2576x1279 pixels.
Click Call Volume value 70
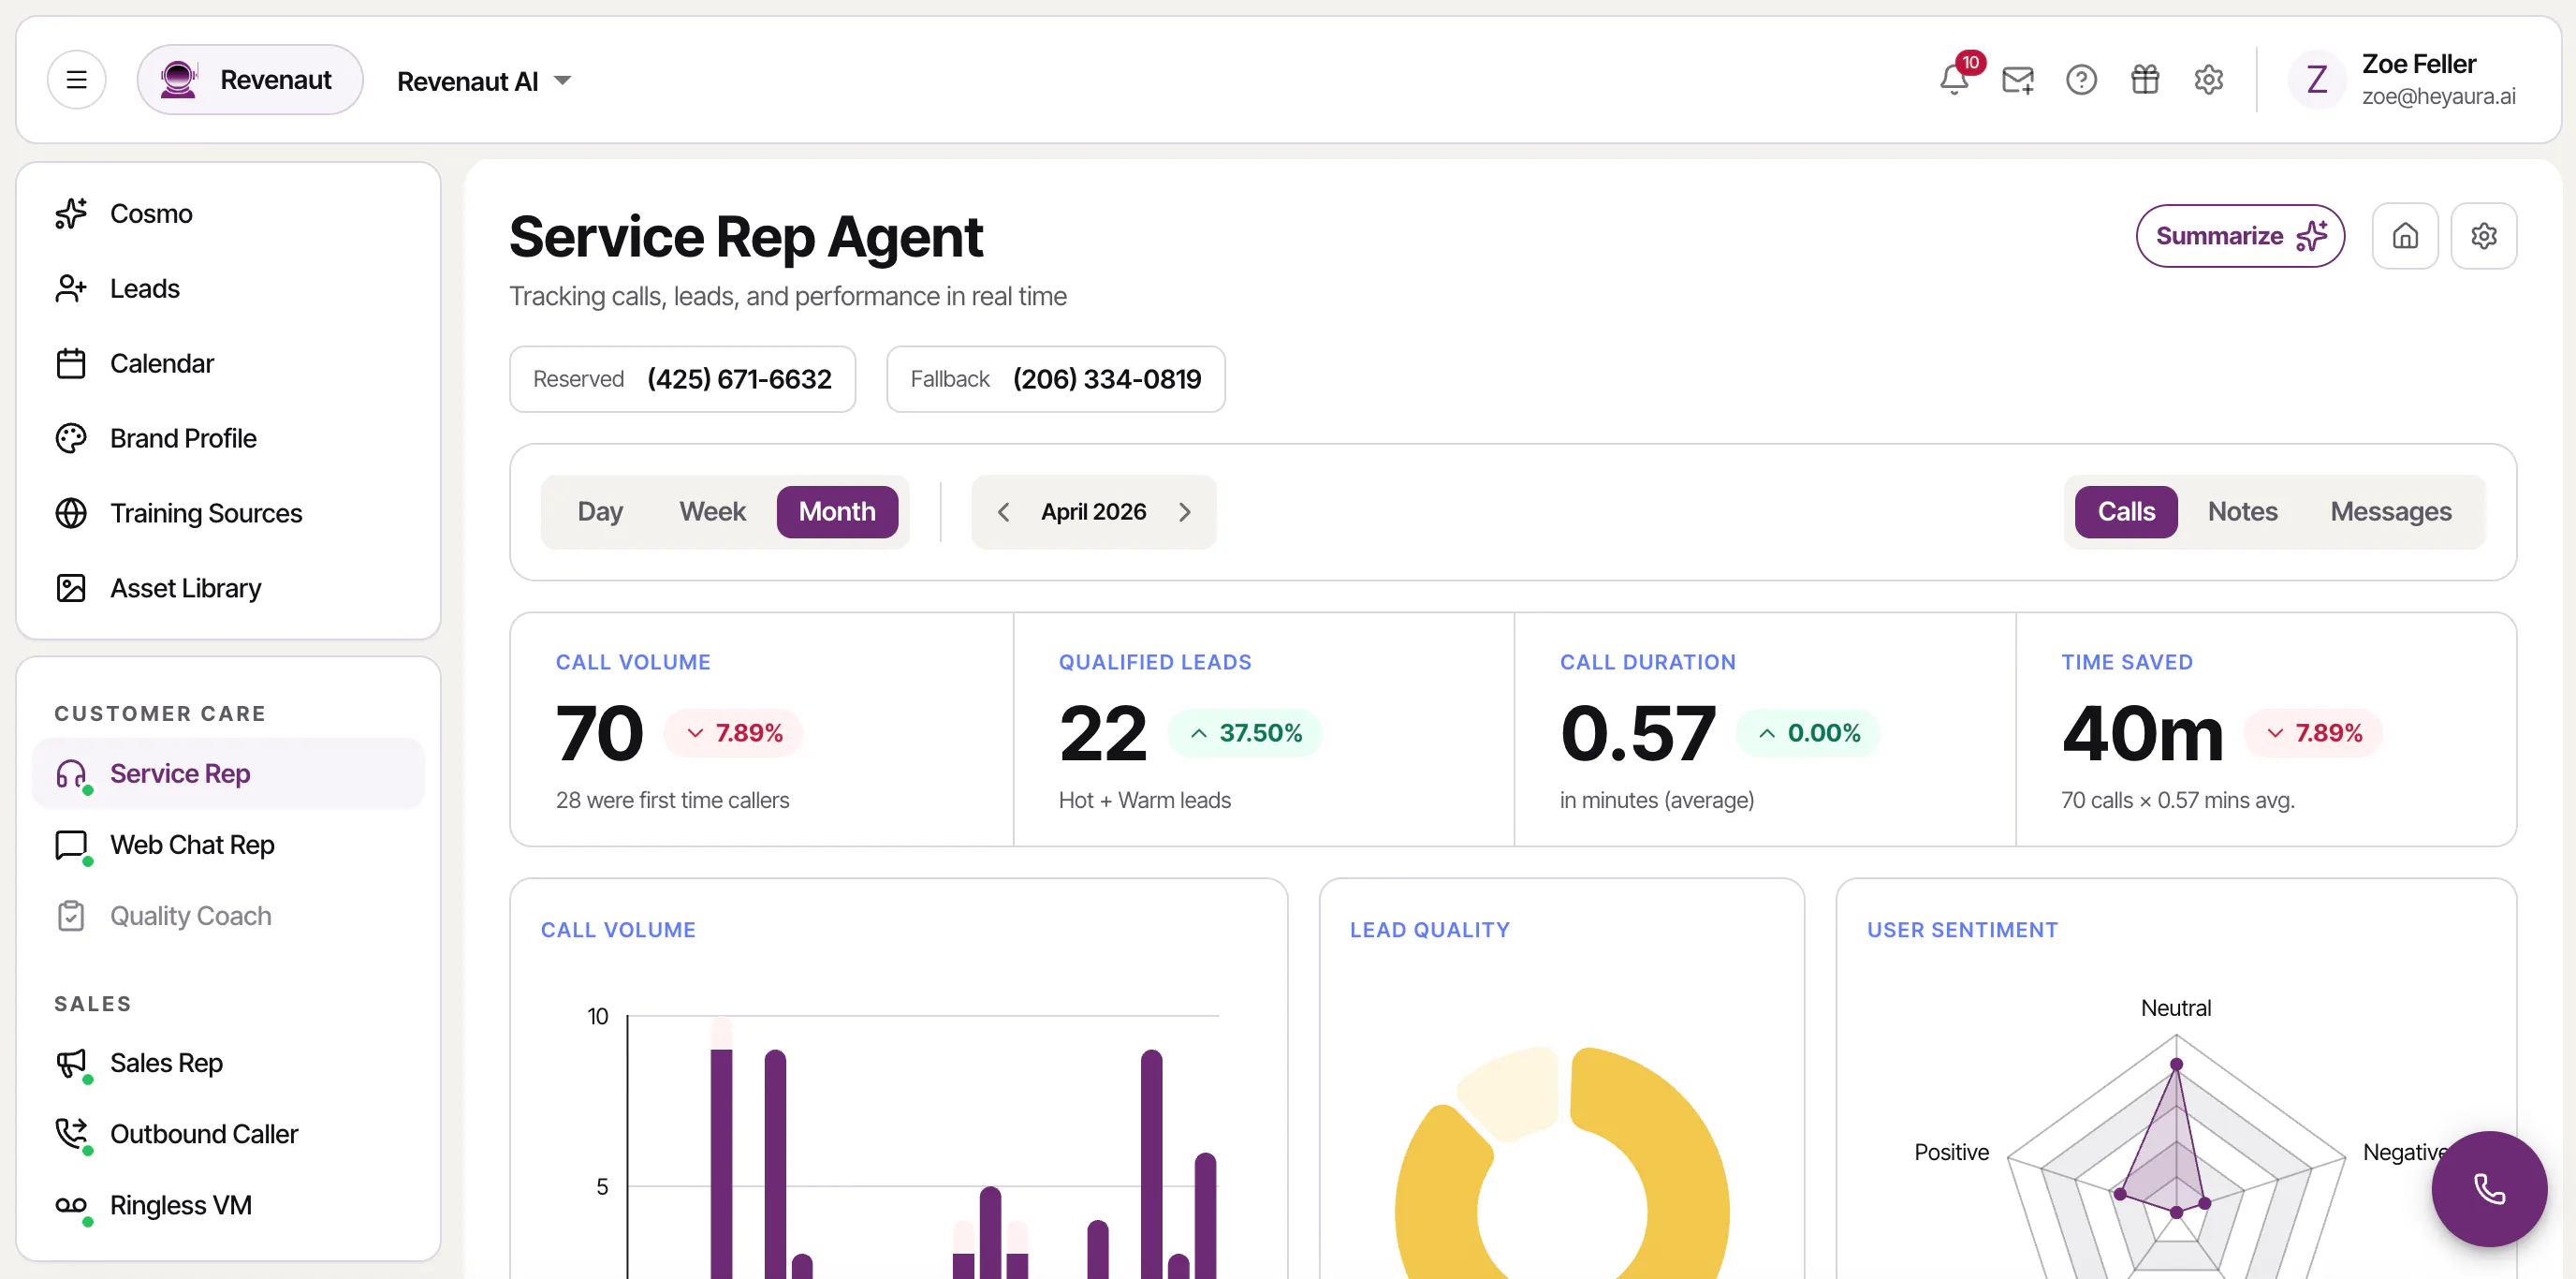(599, 733)
